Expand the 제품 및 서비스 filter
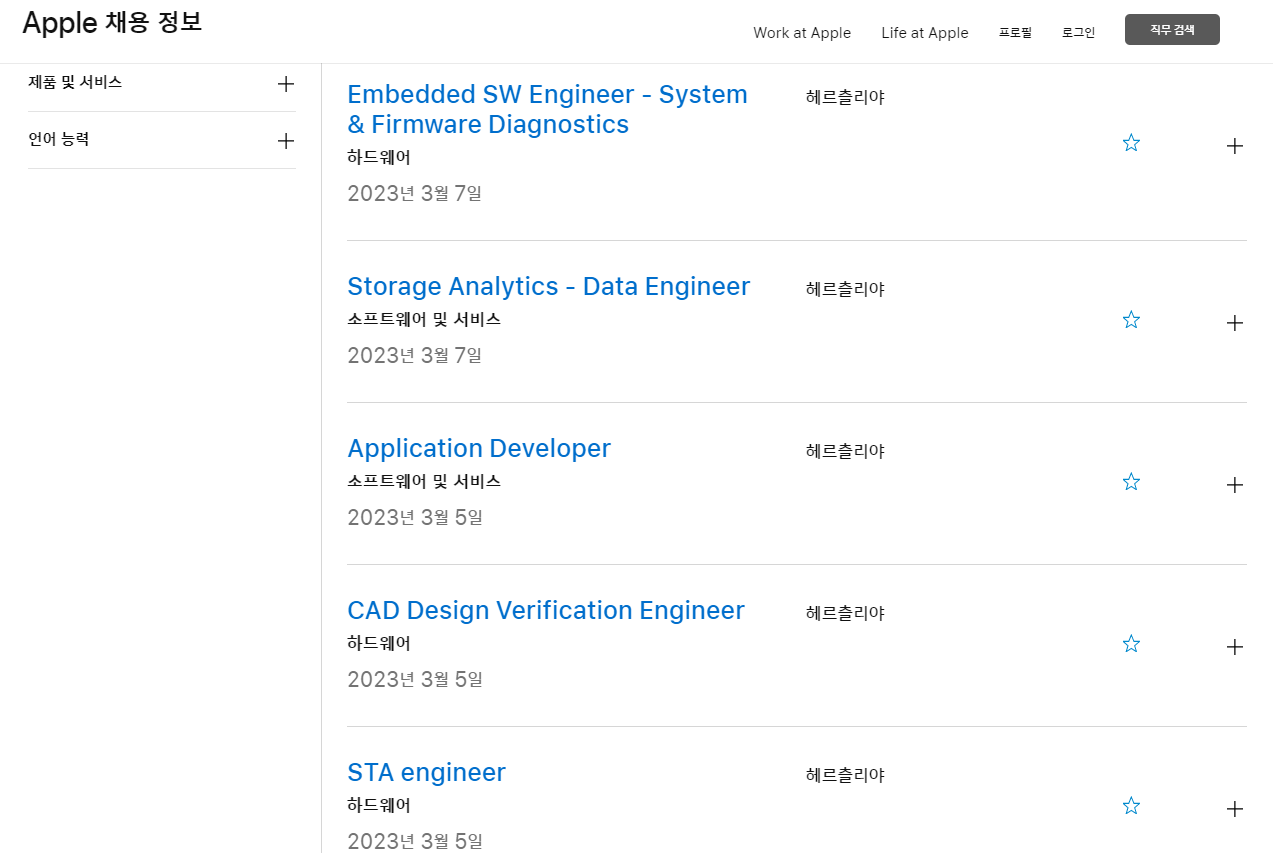The width and height of the screenshot is (1273, 853). [286, 84]
